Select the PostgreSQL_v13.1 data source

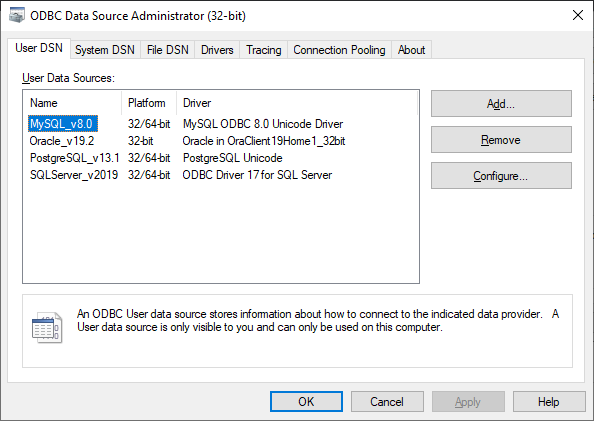click(x=75, y=158)
